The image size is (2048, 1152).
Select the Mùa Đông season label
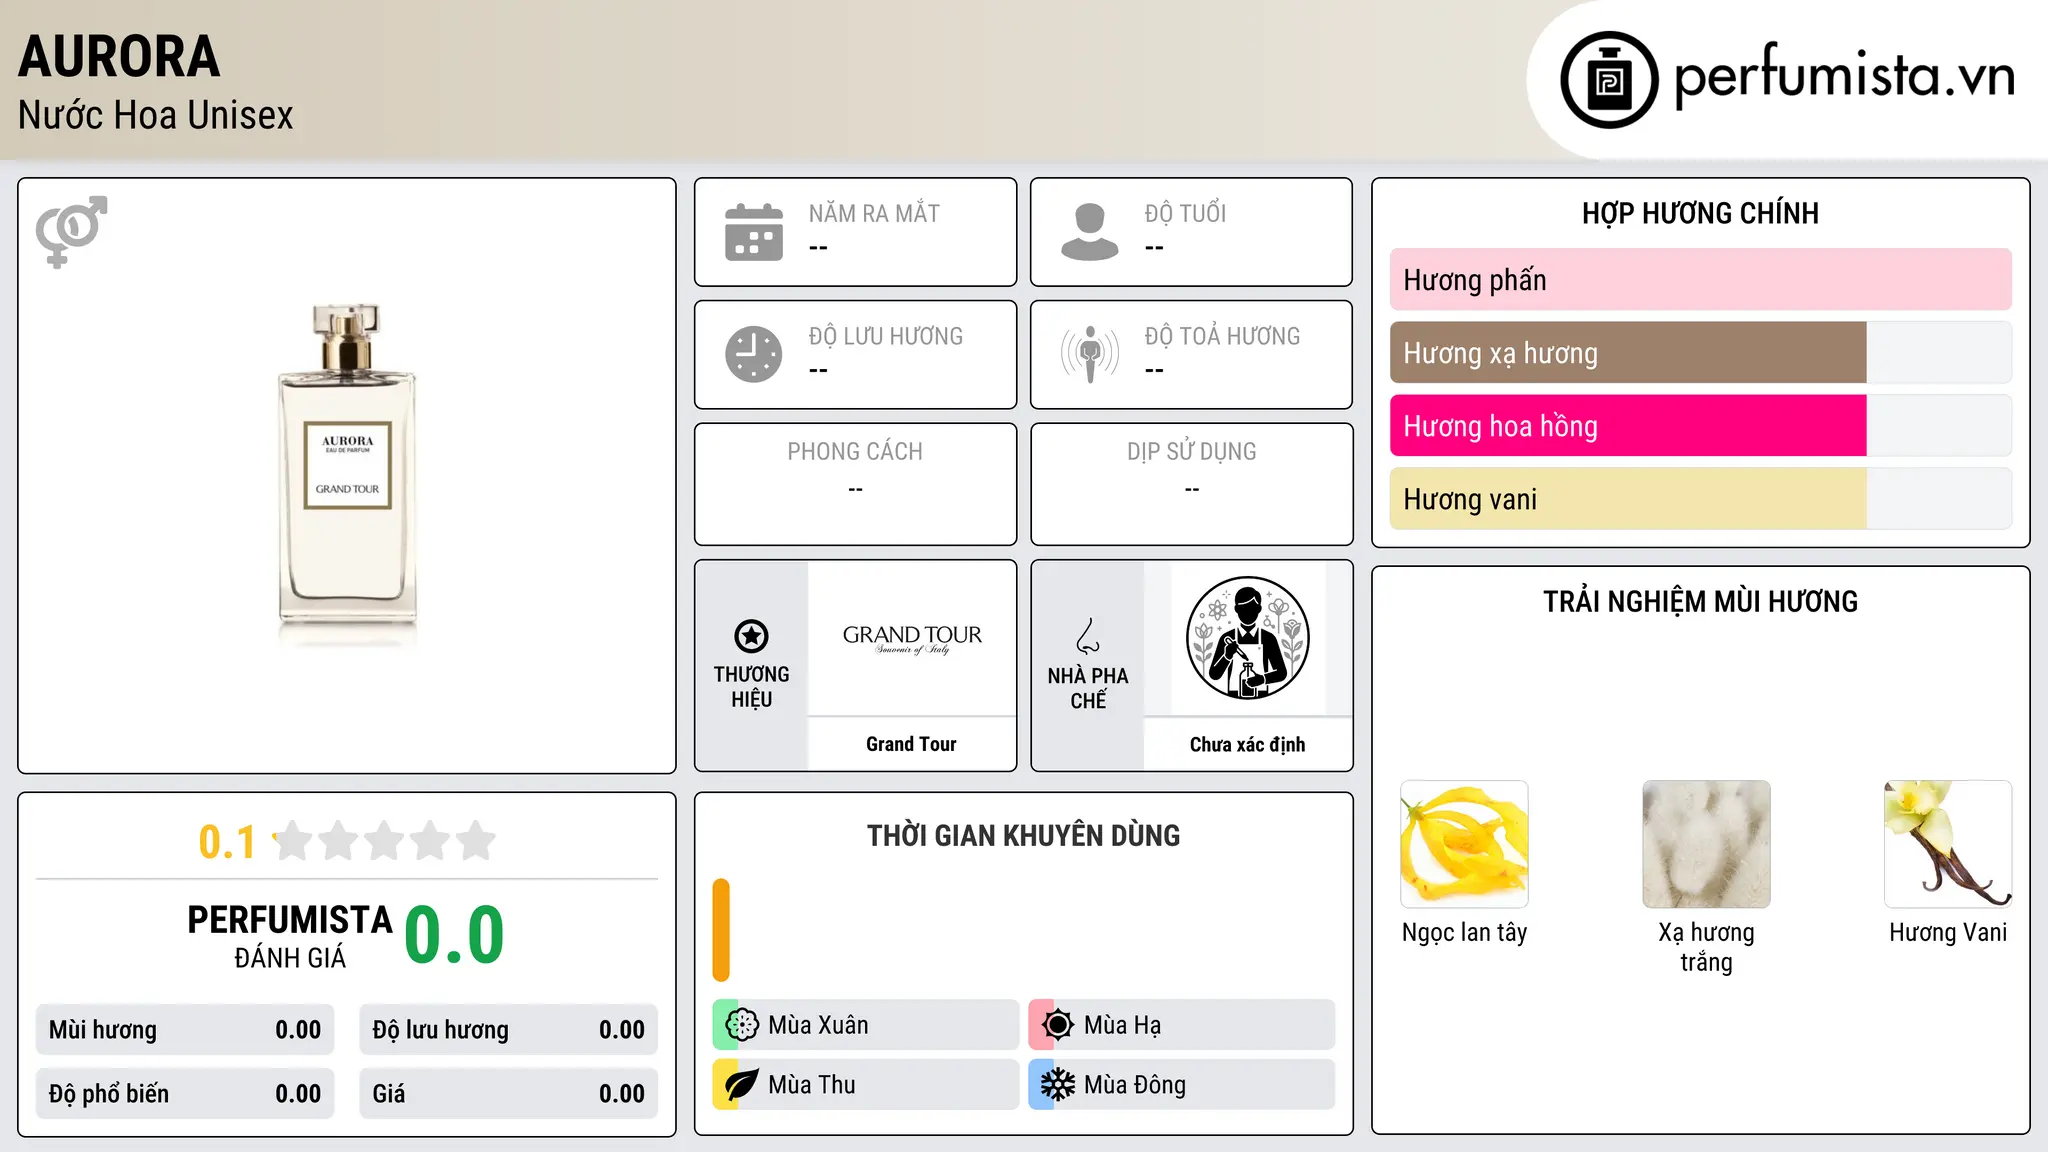click(1135, 1085)
